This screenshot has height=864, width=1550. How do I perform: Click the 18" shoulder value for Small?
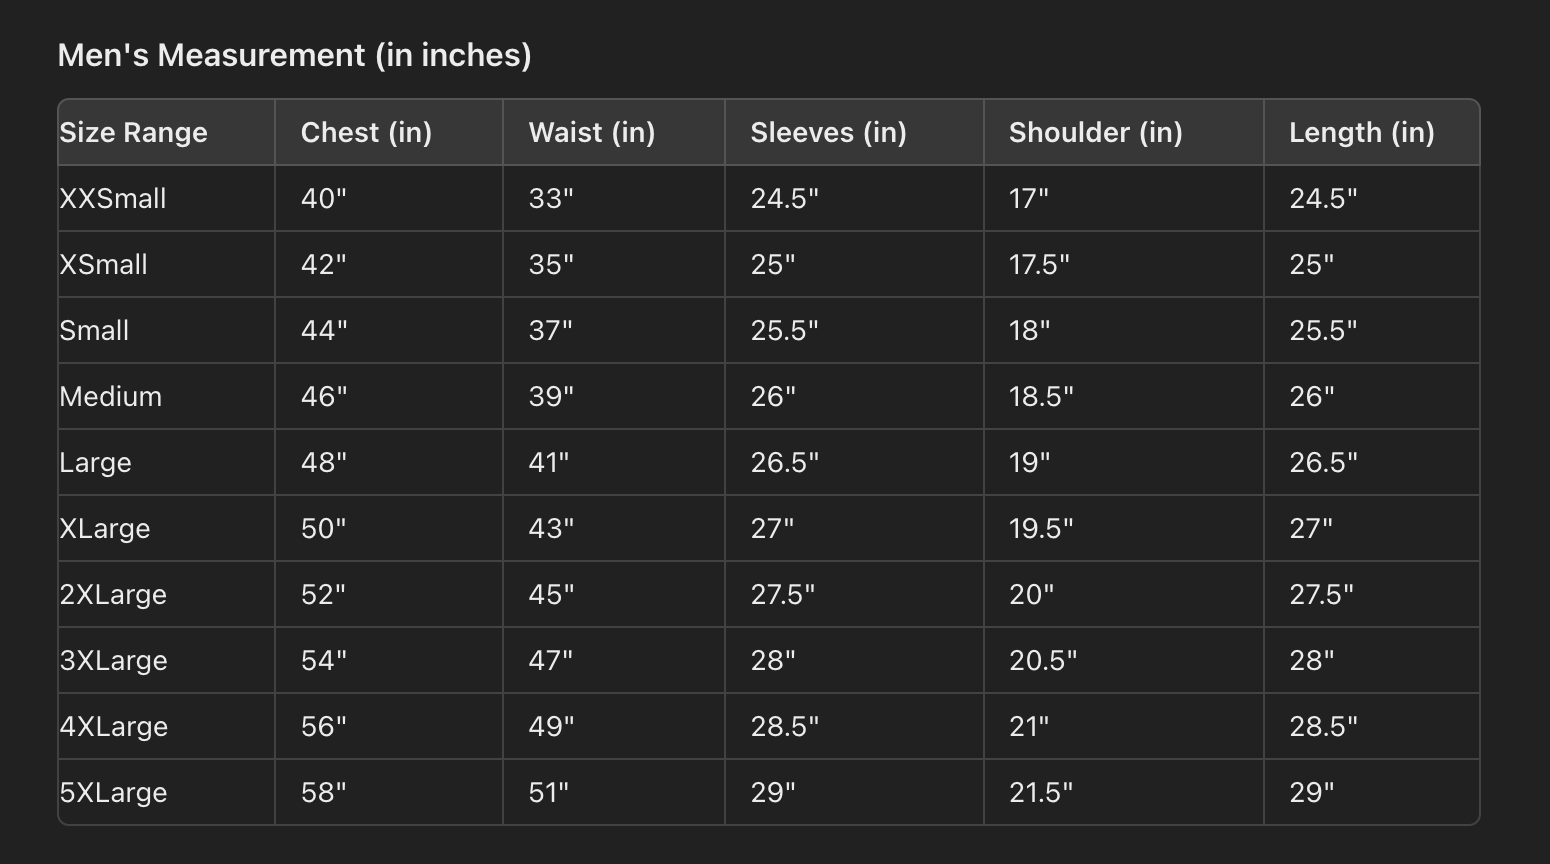(1029, 330)
